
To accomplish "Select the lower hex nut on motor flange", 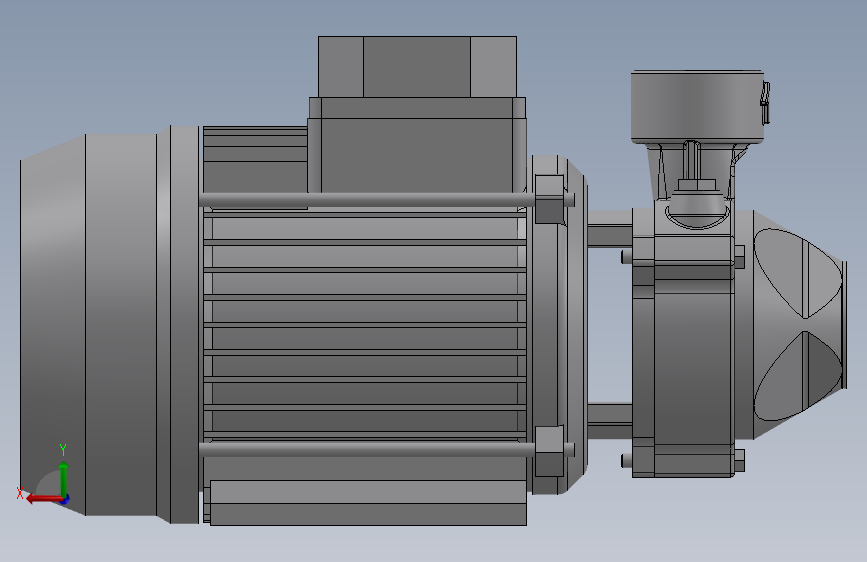I will 549,451.
